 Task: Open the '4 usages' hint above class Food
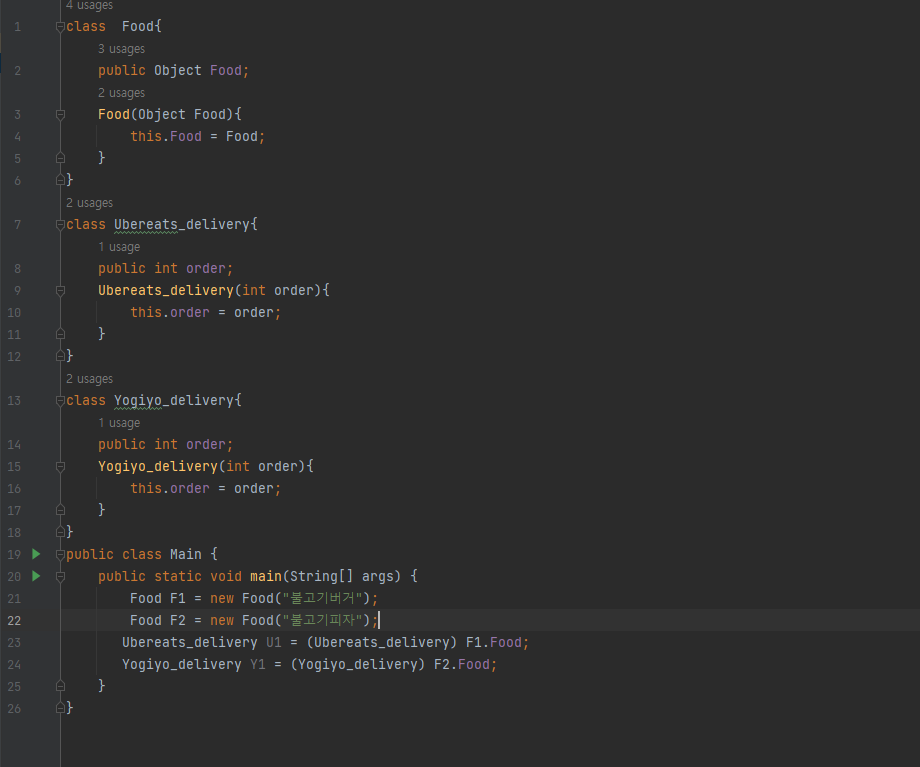coord(89,5)
